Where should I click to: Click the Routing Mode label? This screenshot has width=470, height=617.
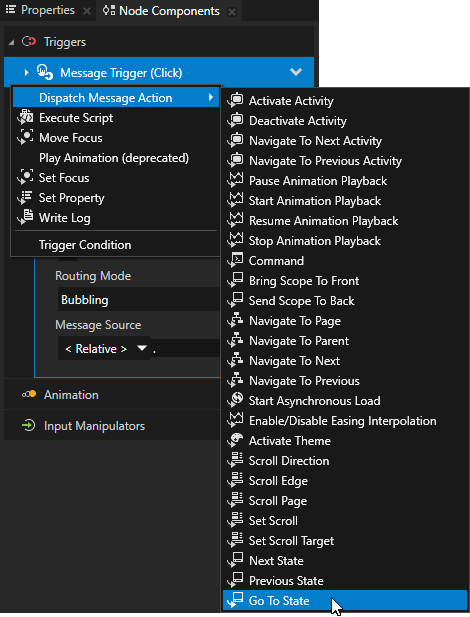coord(93,275)
